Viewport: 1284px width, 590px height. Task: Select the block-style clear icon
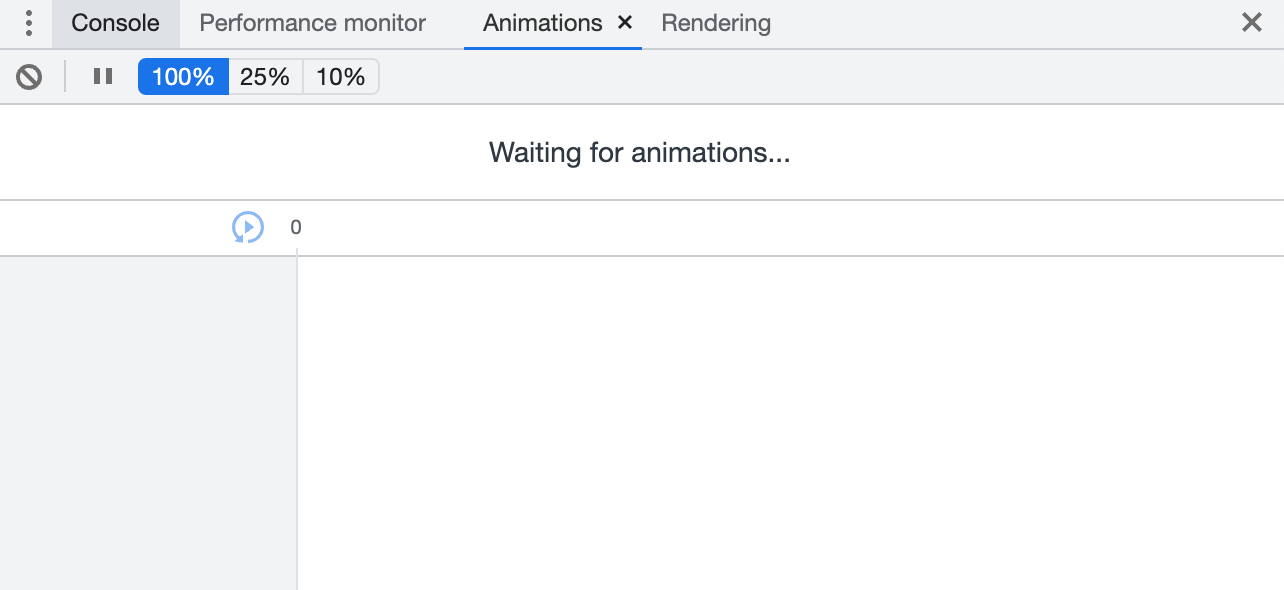(29, 76)
